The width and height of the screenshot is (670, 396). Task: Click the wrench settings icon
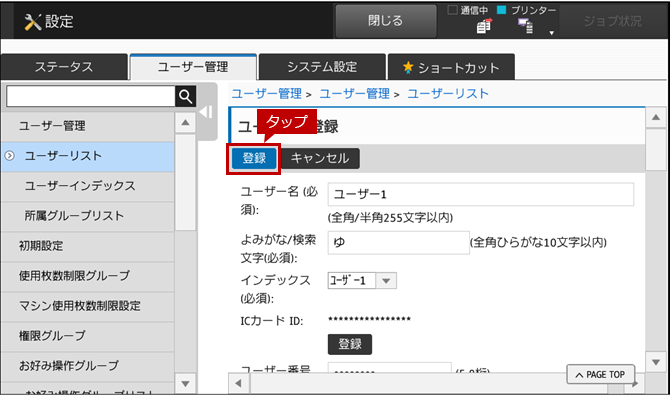tap(33, 22)
